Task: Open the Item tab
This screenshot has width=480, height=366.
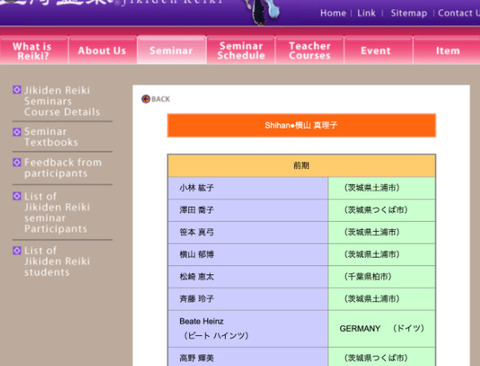Action: pyautogui.click(x=447, y=50)
